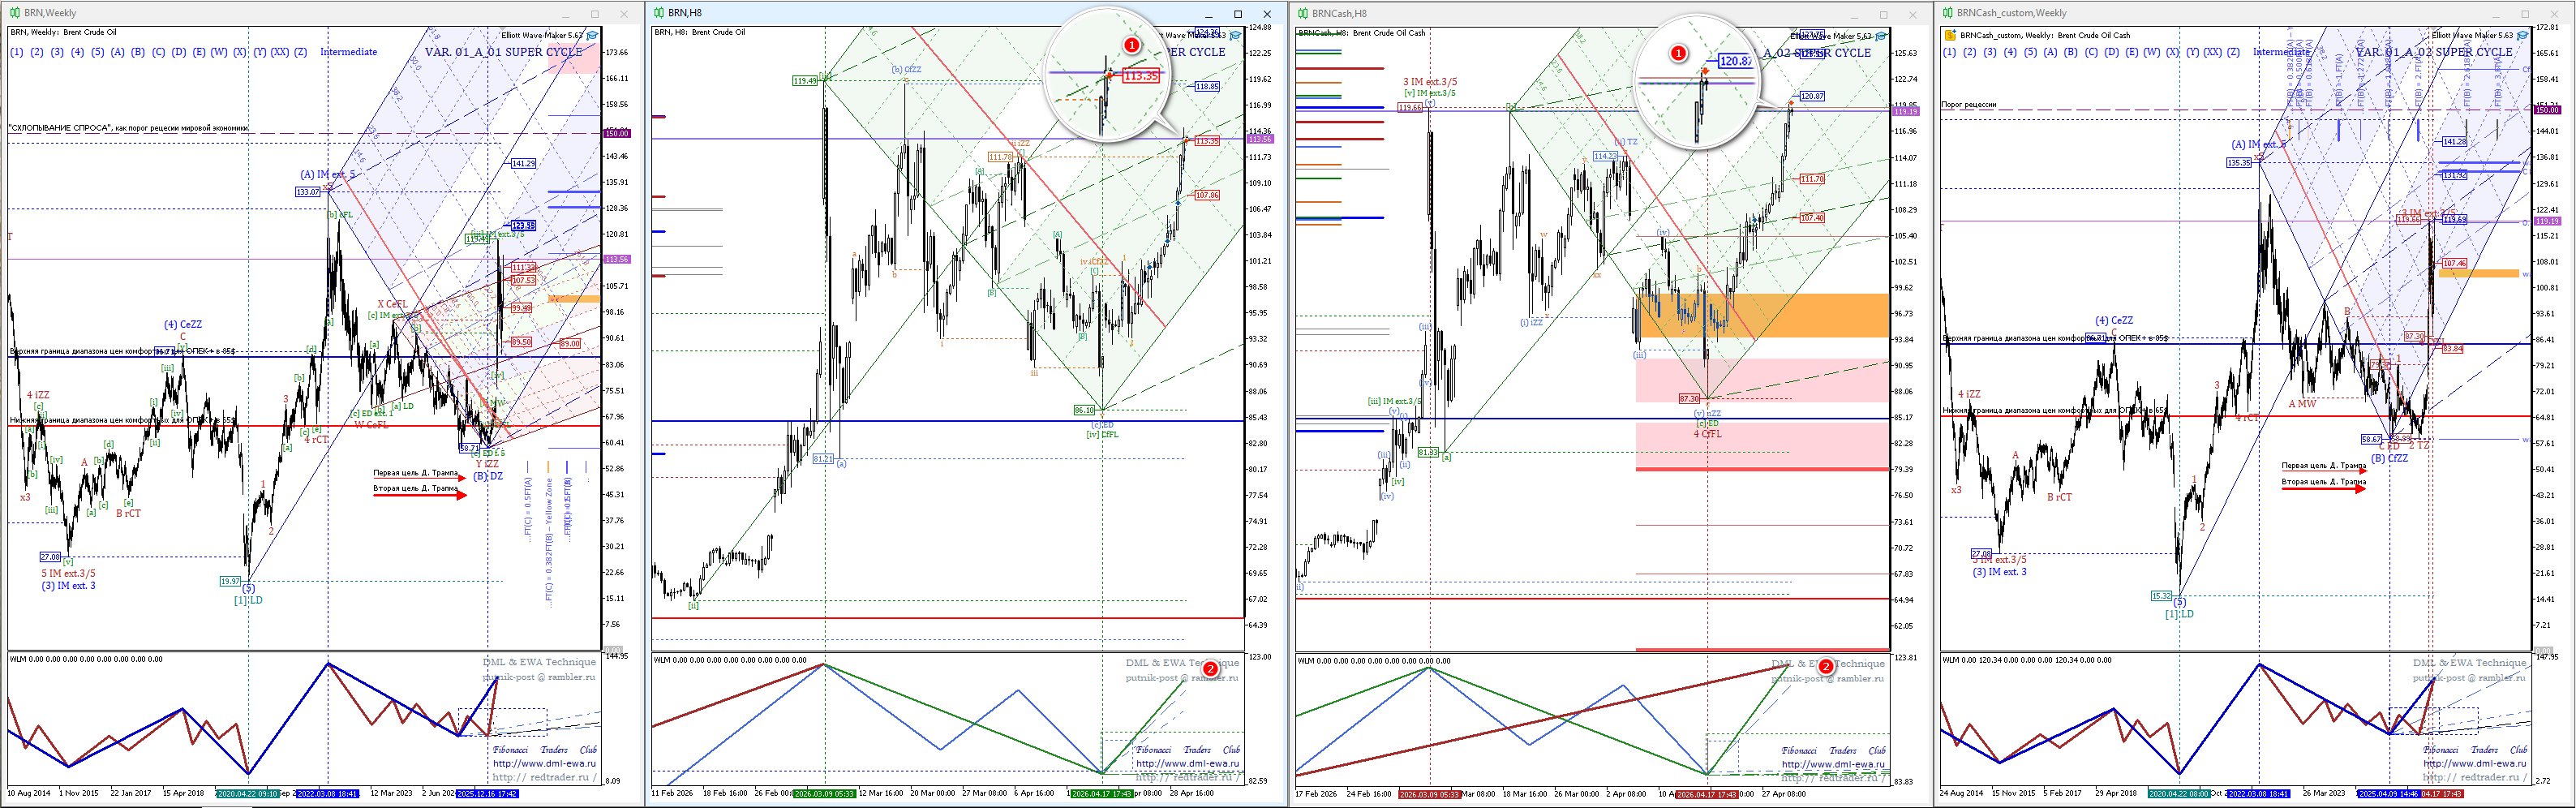The height and width of the screenshot is (808, 2576).
Task: Click the green 2026.04.17 date marker in BRN,H8
Action: tap(1101, 793)
